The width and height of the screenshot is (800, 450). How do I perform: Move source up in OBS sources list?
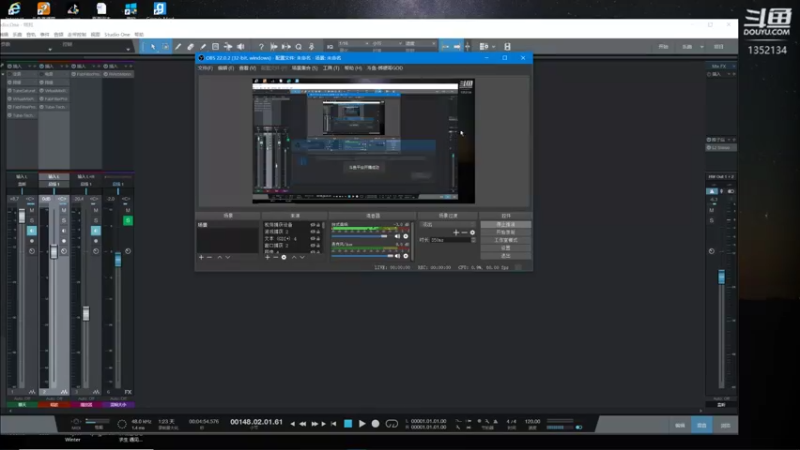pyautogui.click(x=294, y=257)
